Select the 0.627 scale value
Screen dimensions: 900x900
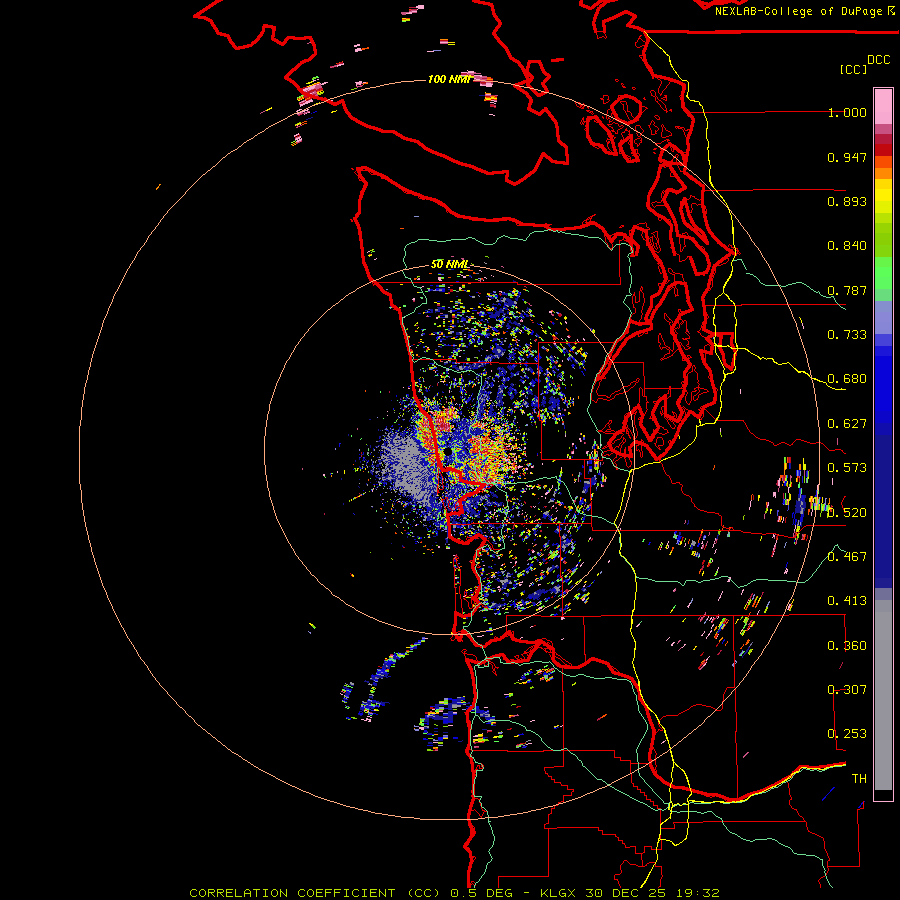(847, 424)
